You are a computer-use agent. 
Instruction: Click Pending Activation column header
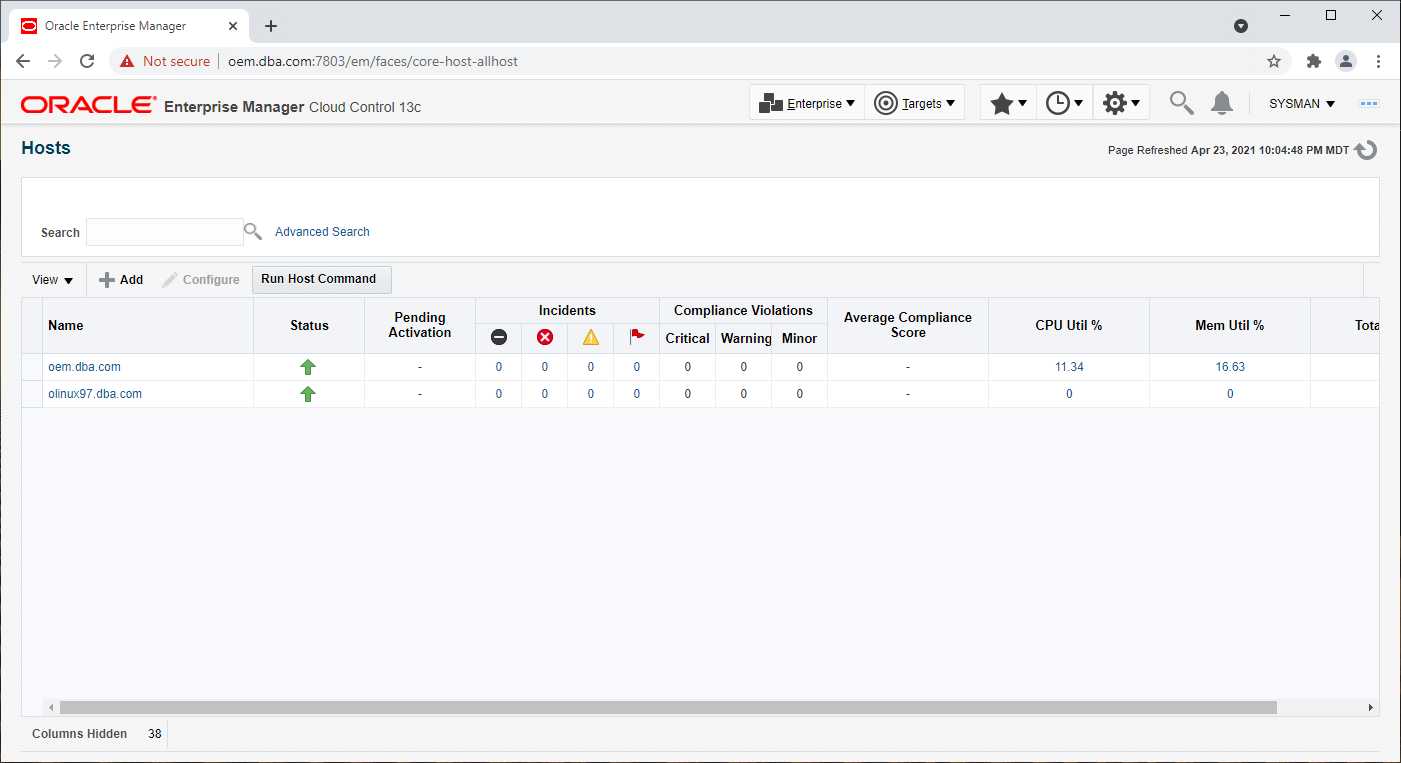click(420, 325)
